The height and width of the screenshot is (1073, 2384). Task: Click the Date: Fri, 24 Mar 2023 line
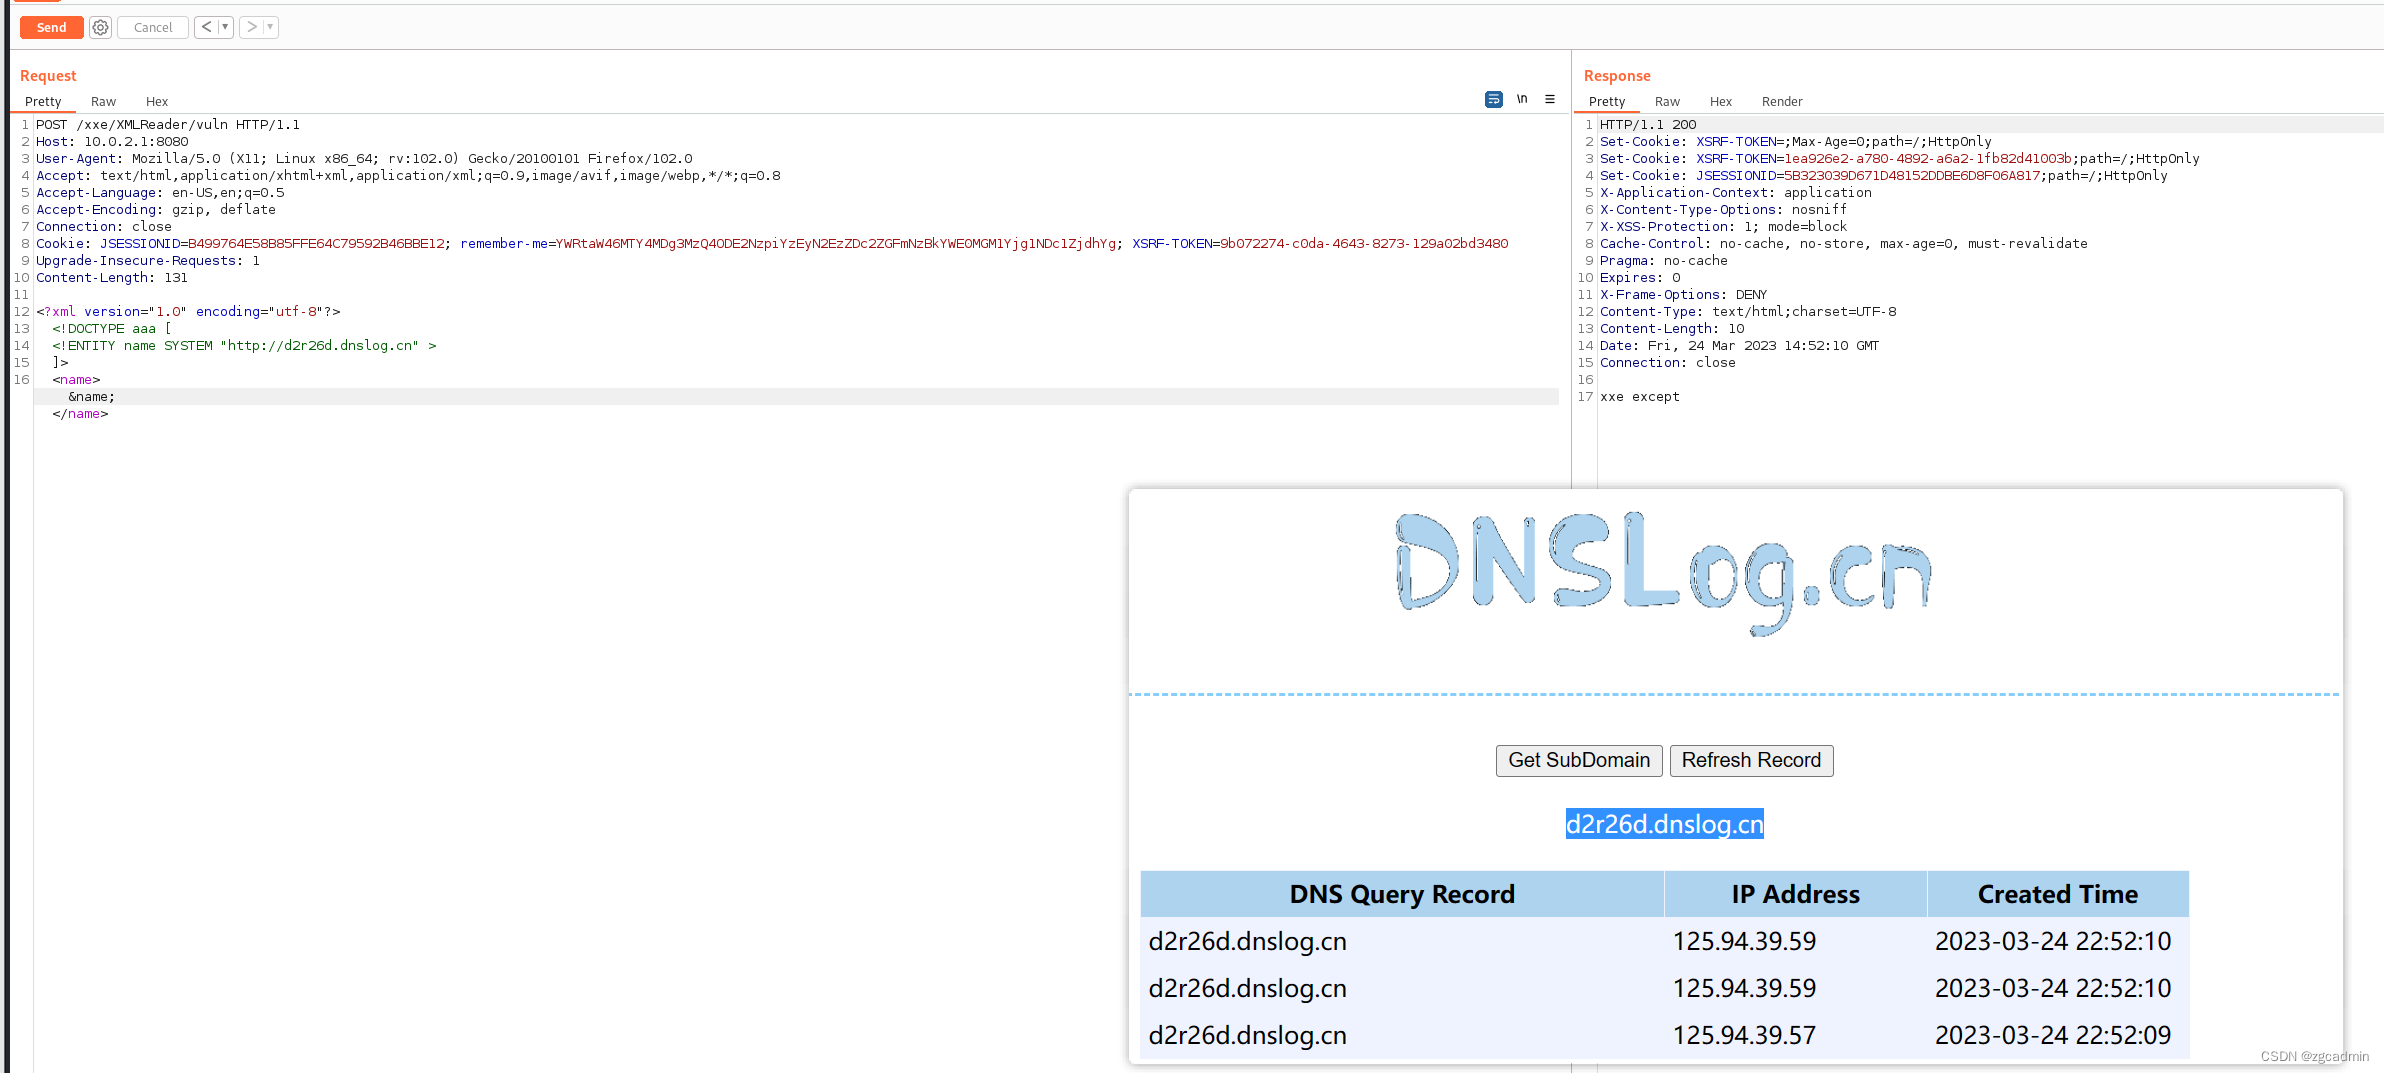point(1740,346)
